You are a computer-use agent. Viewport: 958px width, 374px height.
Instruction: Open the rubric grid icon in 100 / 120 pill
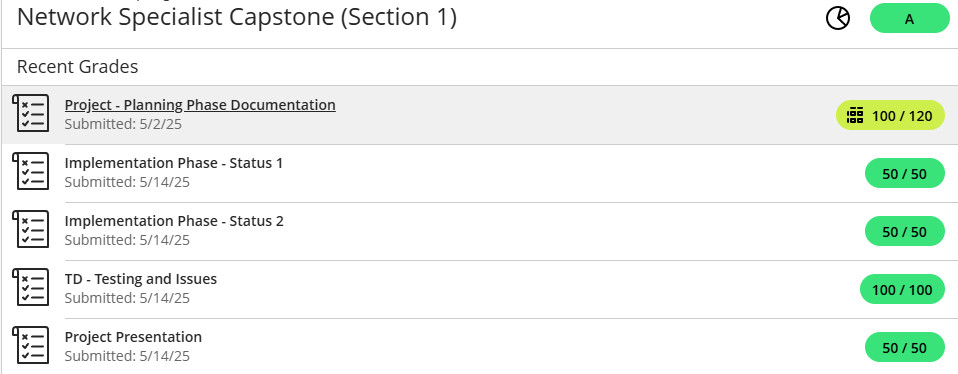855,116
